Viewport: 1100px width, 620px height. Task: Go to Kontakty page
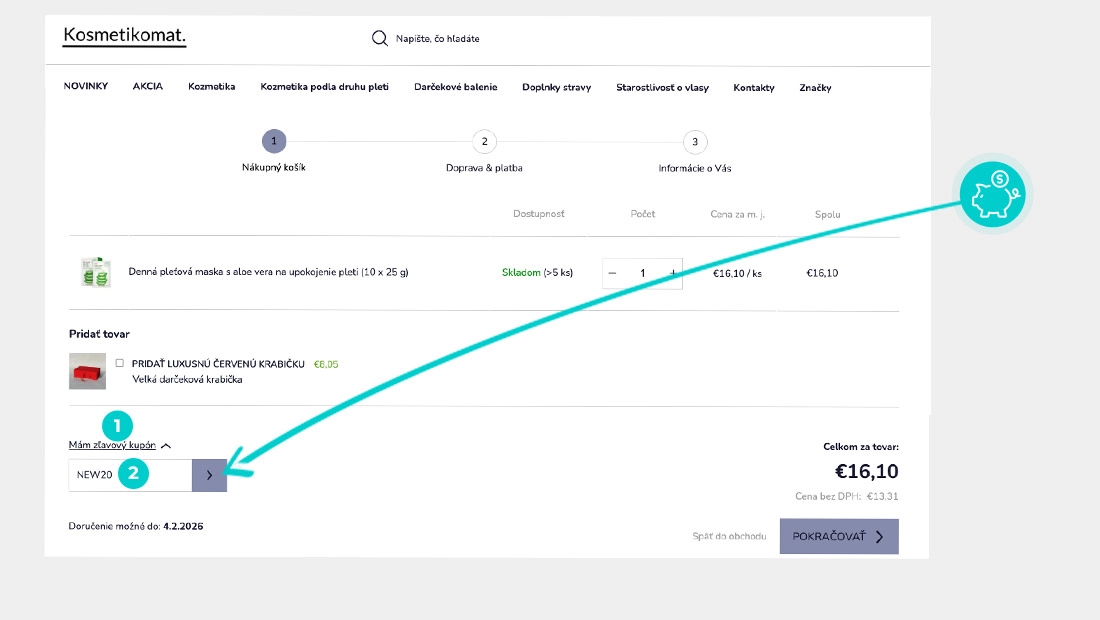point(753,88)
